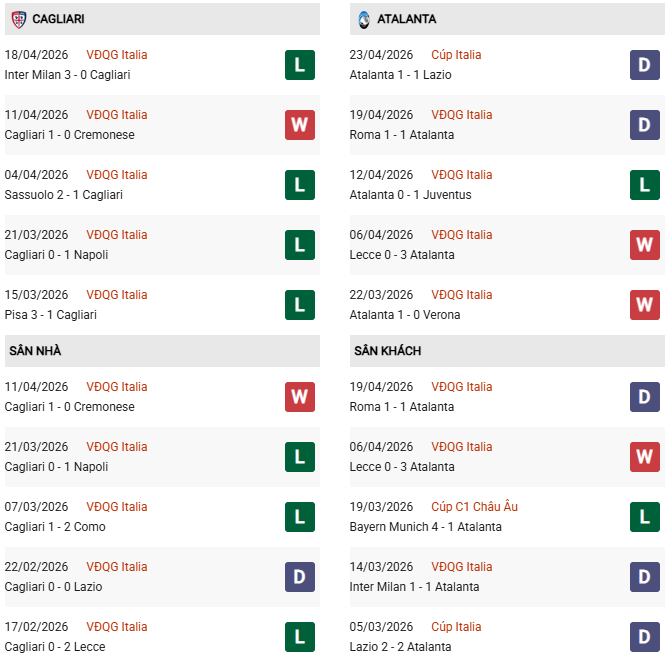Open the Cúp C1 Châu Âu competition link

pos(474,507)
